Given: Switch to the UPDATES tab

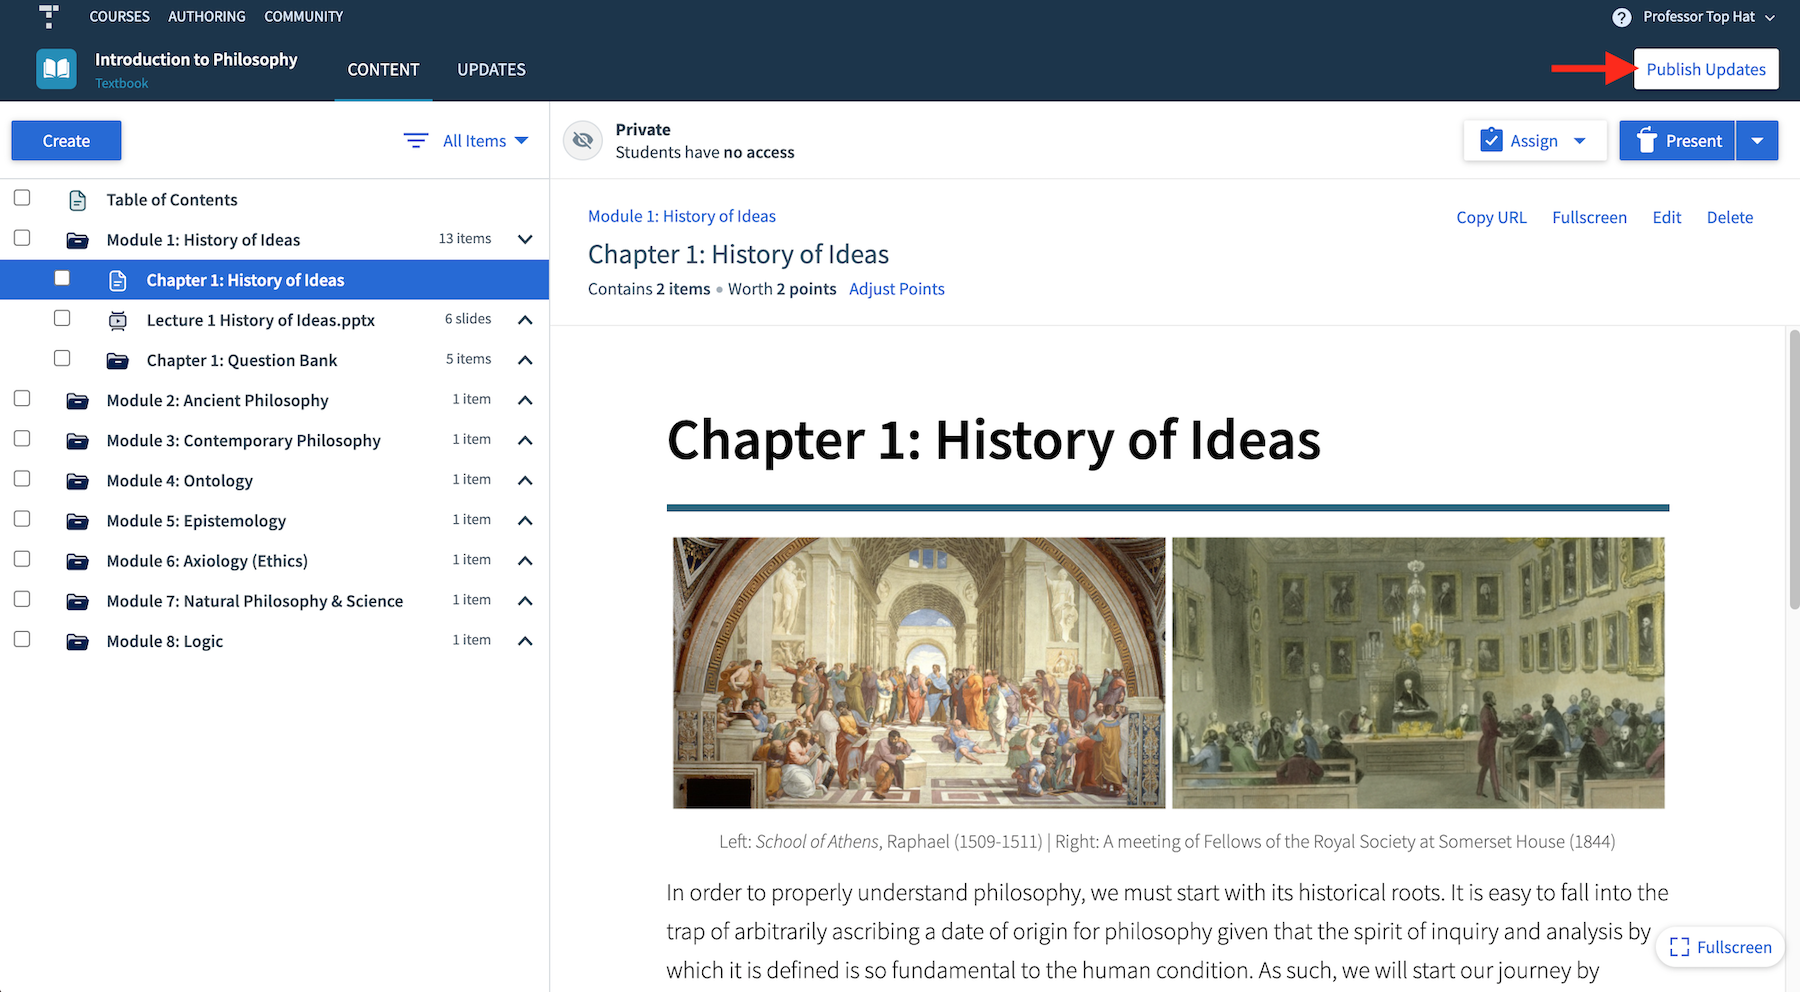Looking at the screenshot, I should coord(491,69).
